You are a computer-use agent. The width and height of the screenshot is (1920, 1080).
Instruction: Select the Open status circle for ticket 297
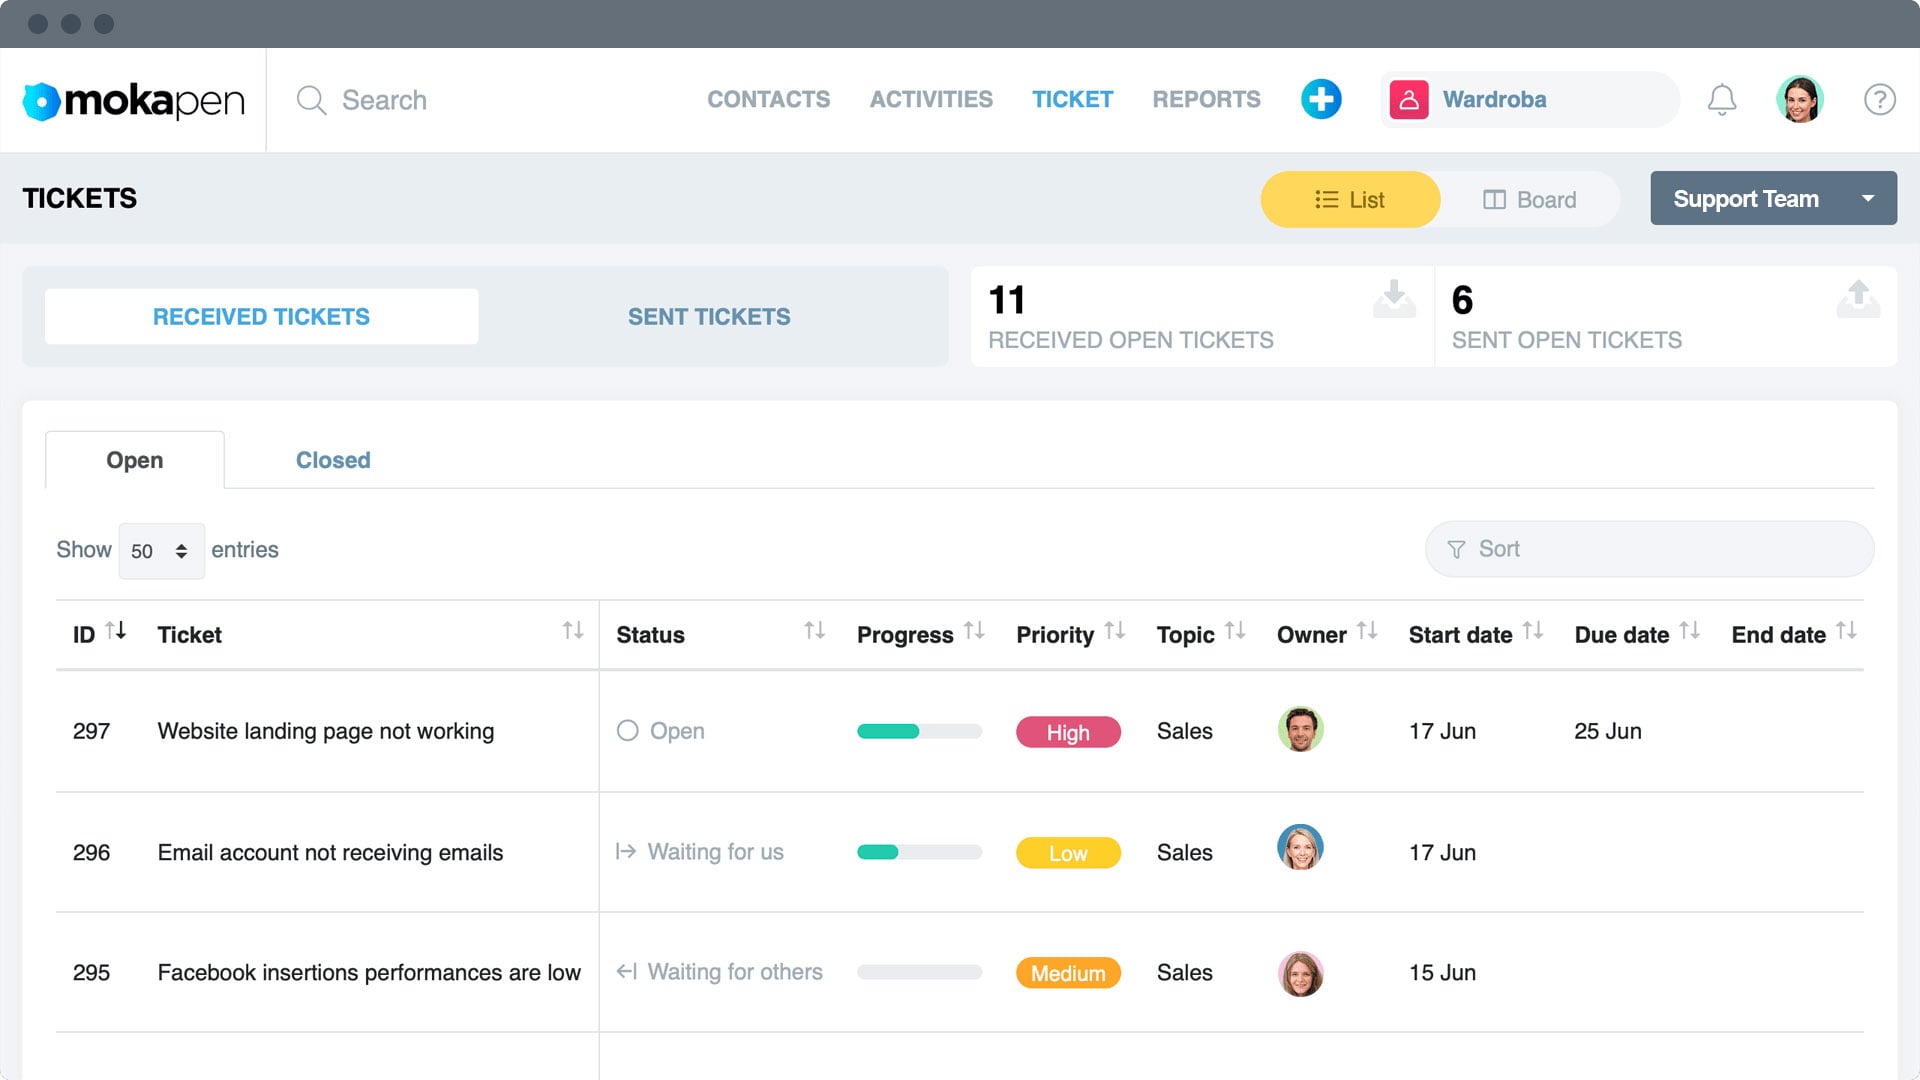coord(628,731)
